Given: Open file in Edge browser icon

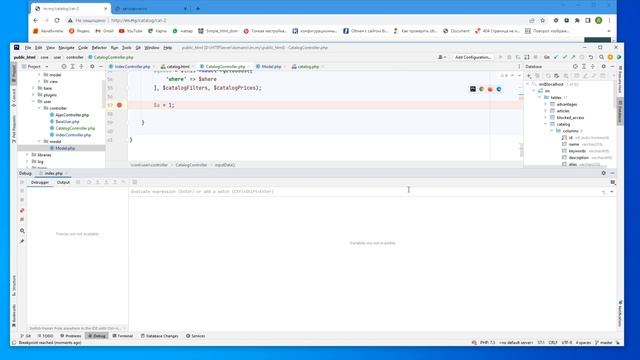Looking at the screenshot, I should coord(499,89).
